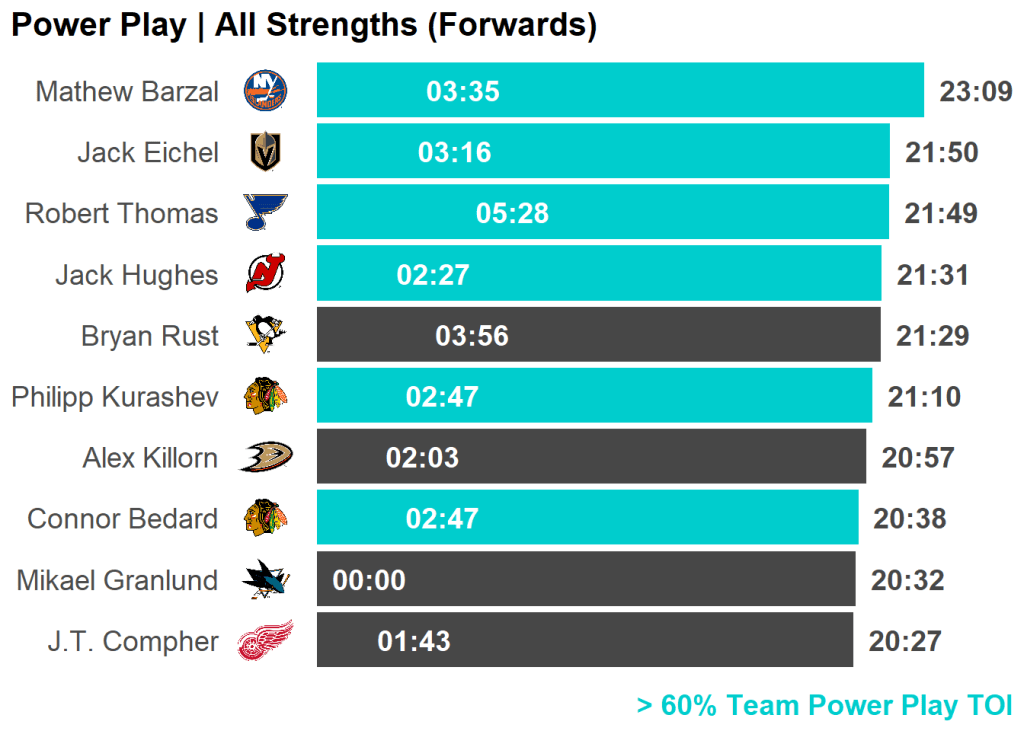
Task: Click the New Jersey Devils logo
Action: coord(265,274)
